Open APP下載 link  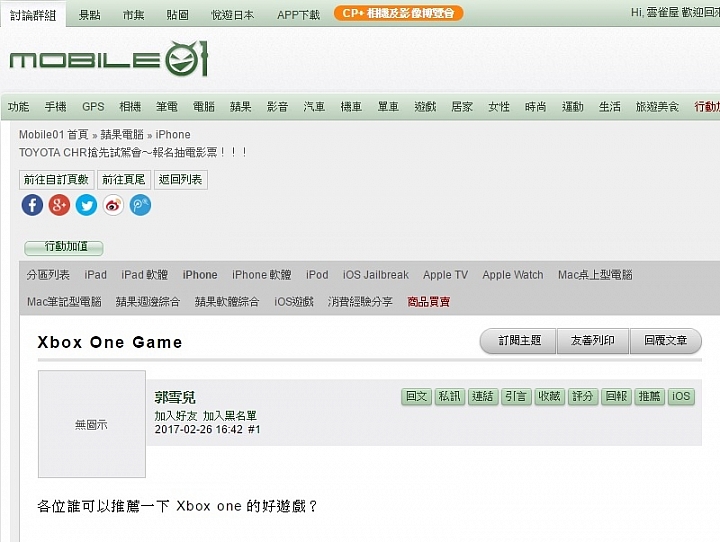pos(298,15)
